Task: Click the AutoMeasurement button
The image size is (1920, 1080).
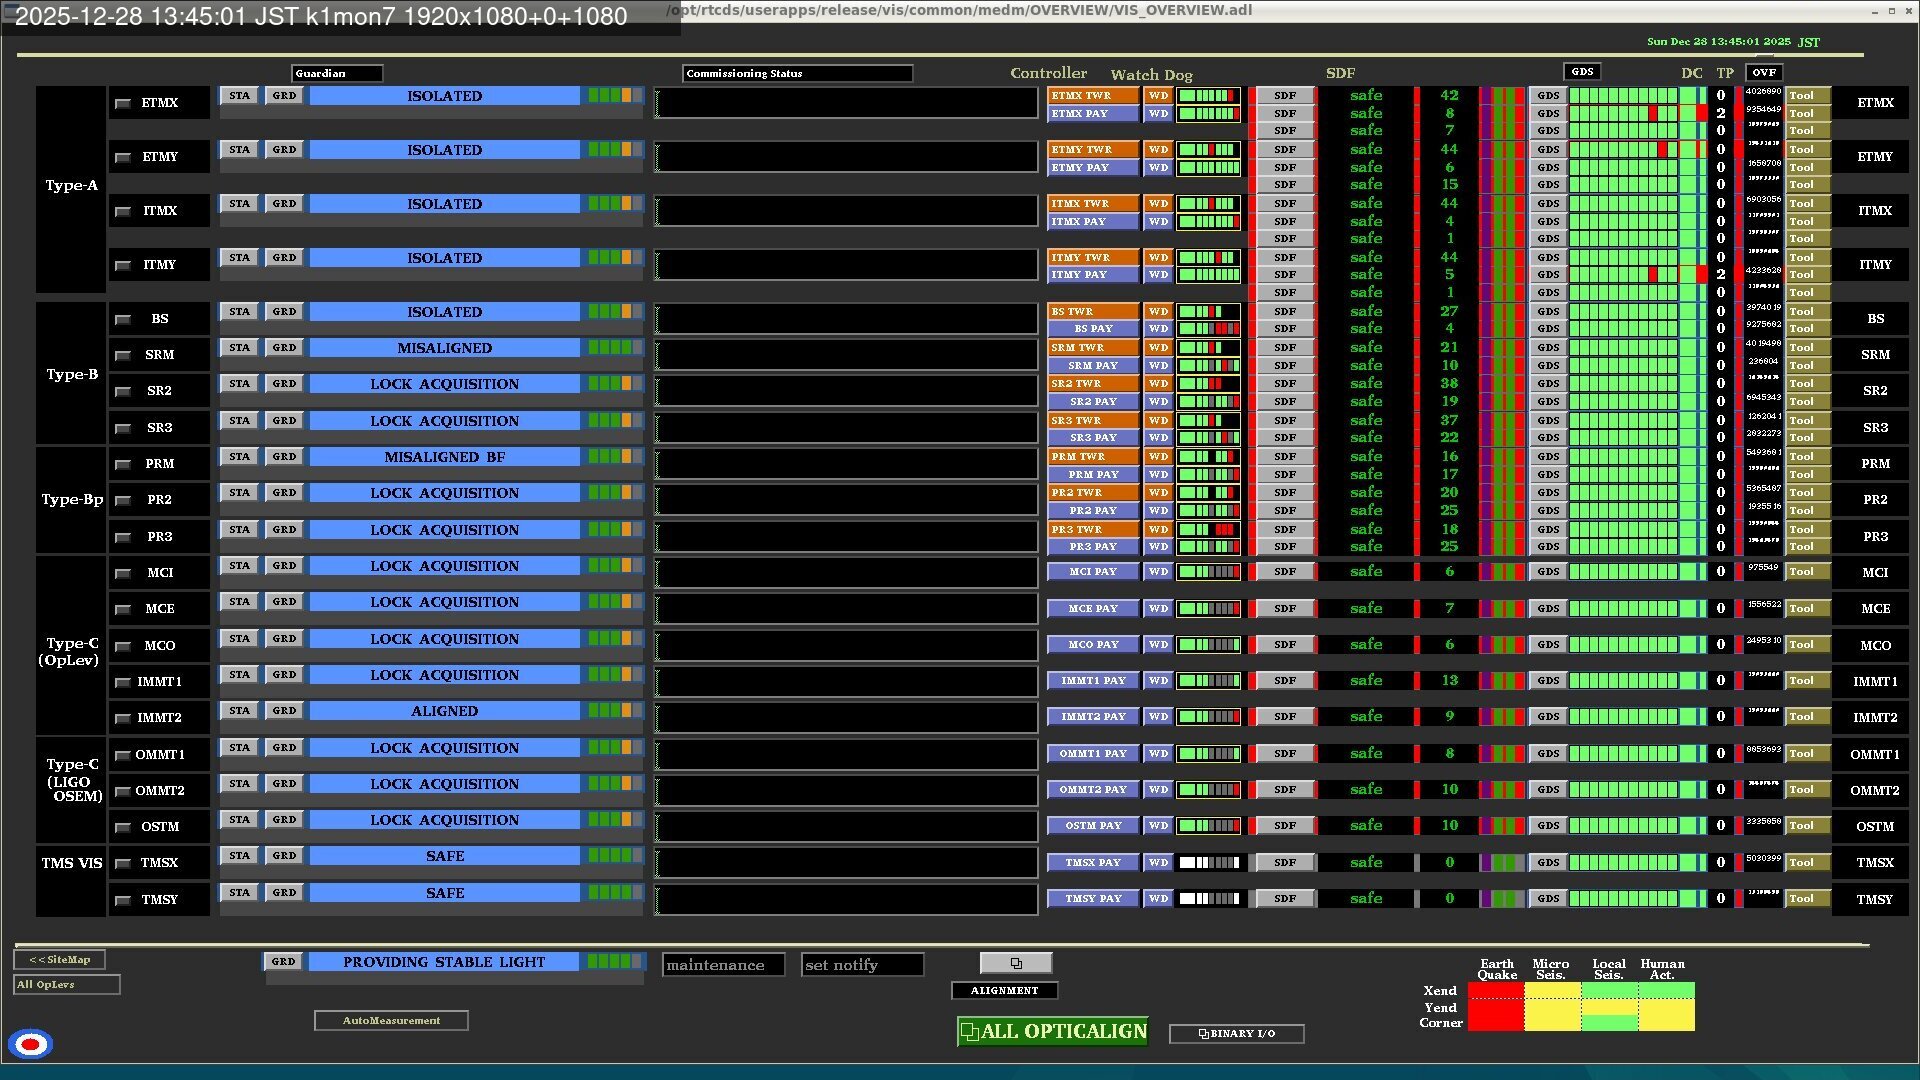Action: (x=391, y=1021)
